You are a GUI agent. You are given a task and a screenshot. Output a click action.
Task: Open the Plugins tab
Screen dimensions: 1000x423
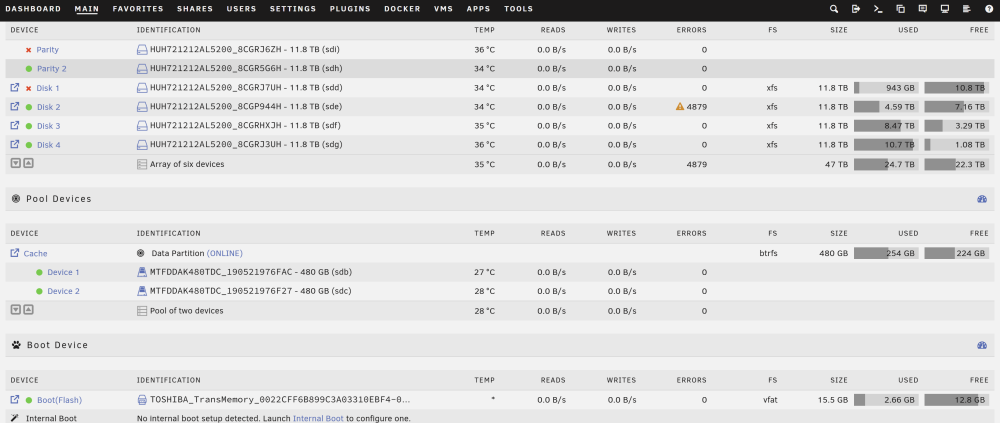(350, 9)
